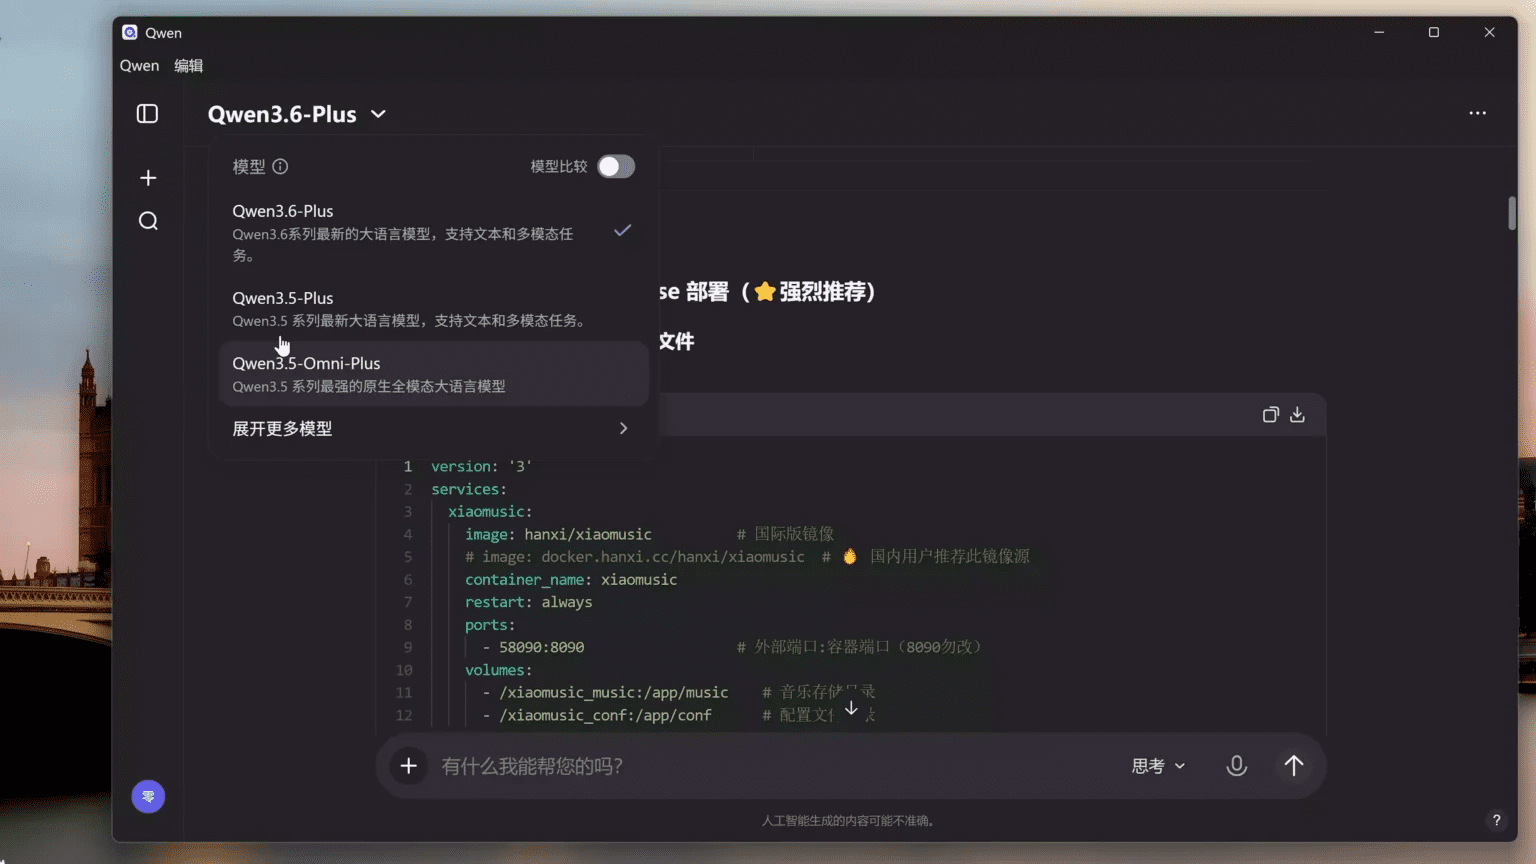The image size is (1536, 864).
Task: Toggle the sidebar panel icon
Action: tap(147, 114)
